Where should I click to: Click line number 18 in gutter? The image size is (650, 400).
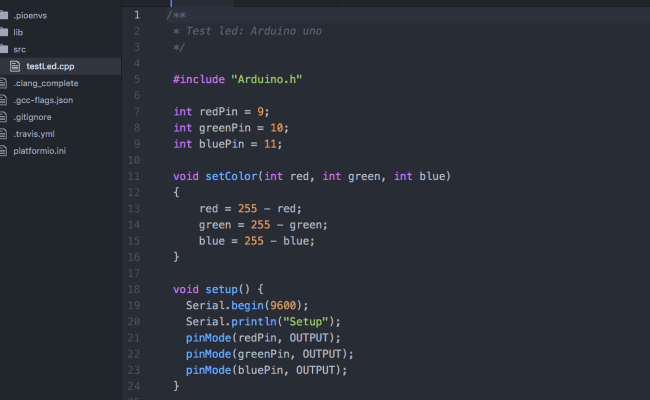click(x=133, y=289)
